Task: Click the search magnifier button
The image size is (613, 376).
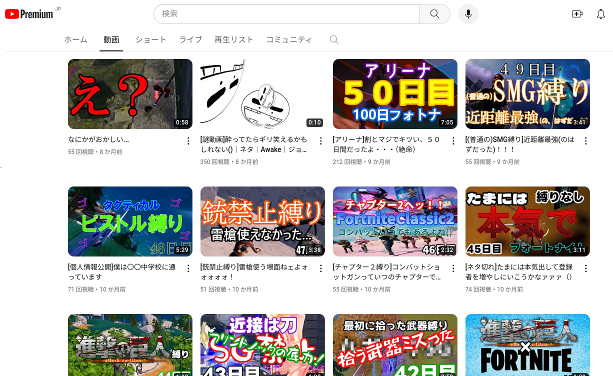Action: (x=434, y=14)
